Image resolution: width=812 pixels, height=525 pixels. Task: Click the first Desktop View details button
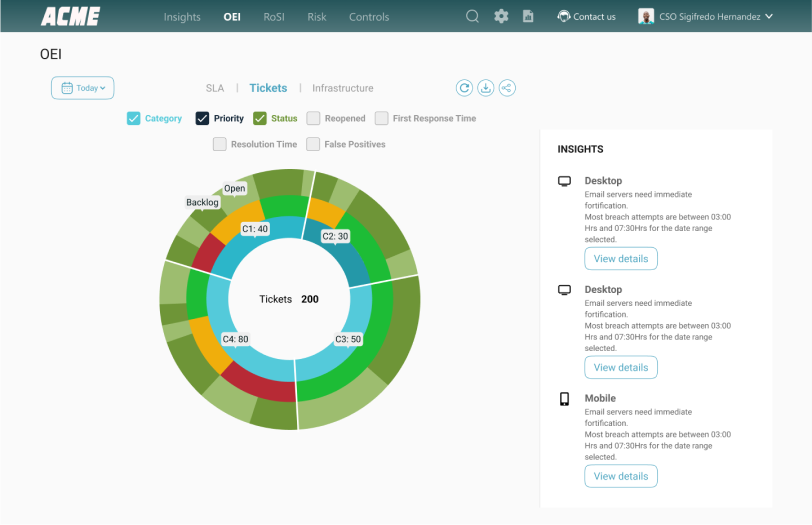pyautogui.click(x=621, y=258)
